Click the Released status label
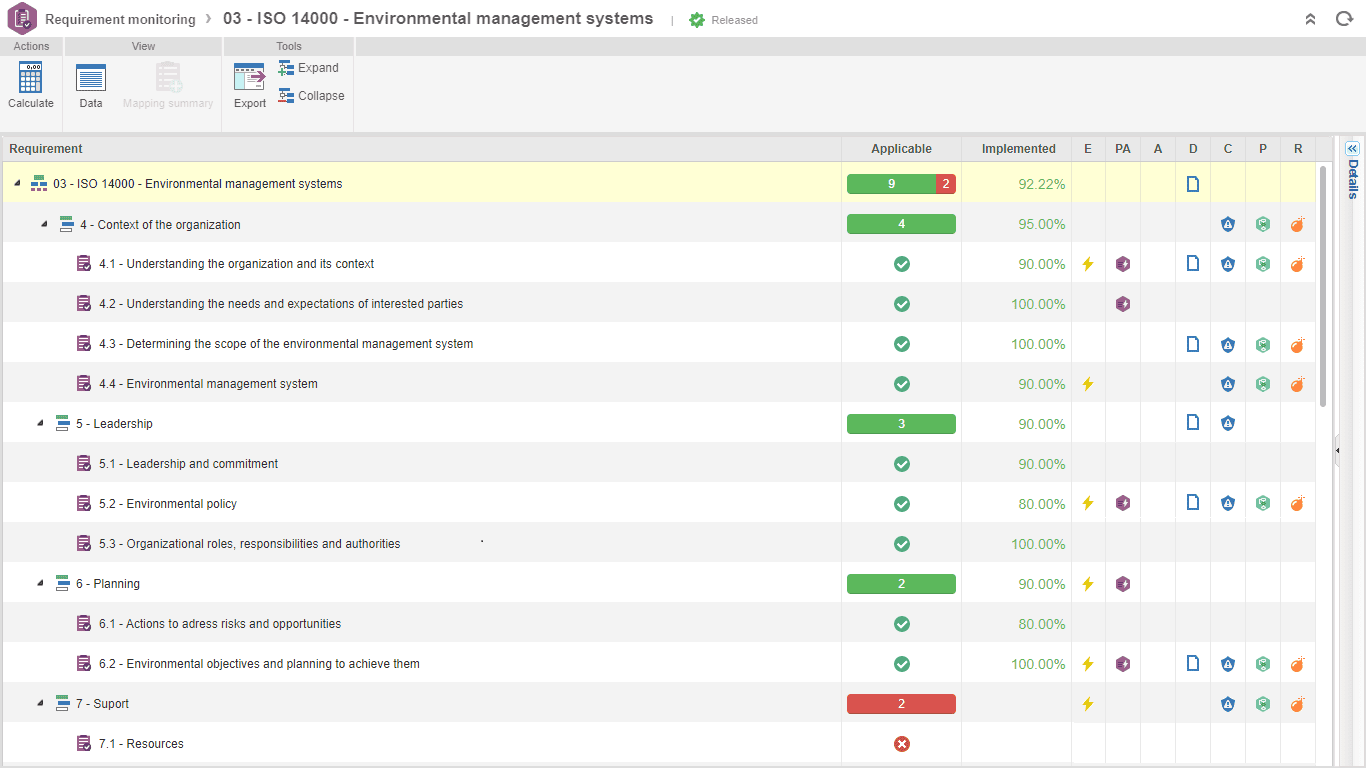 (734, 20)
